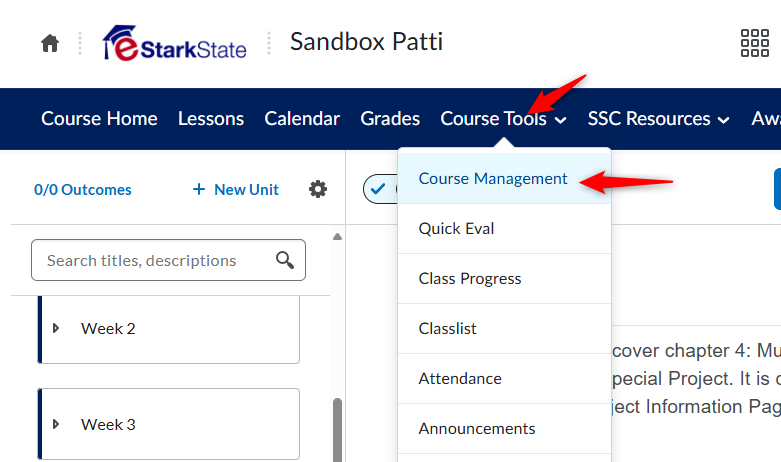
Task: Expand the Week 2 unit
Action: pos(56,328)
